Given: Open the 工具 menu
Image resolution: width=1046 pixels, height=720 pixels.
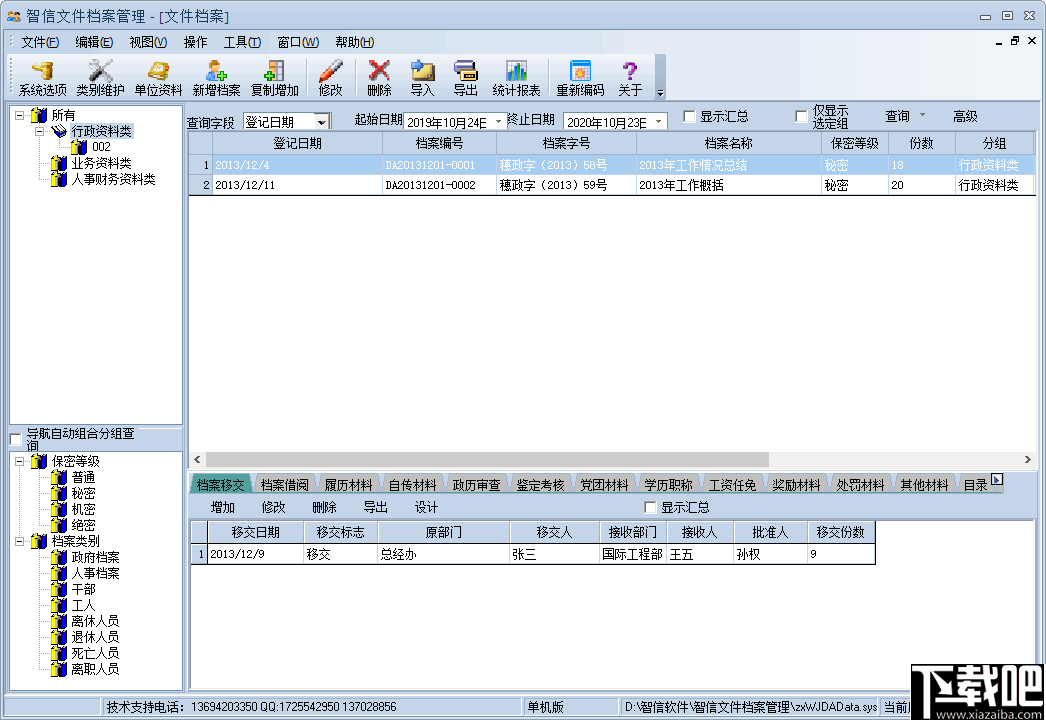Looking at the screenshot, I should pos(241,42).
